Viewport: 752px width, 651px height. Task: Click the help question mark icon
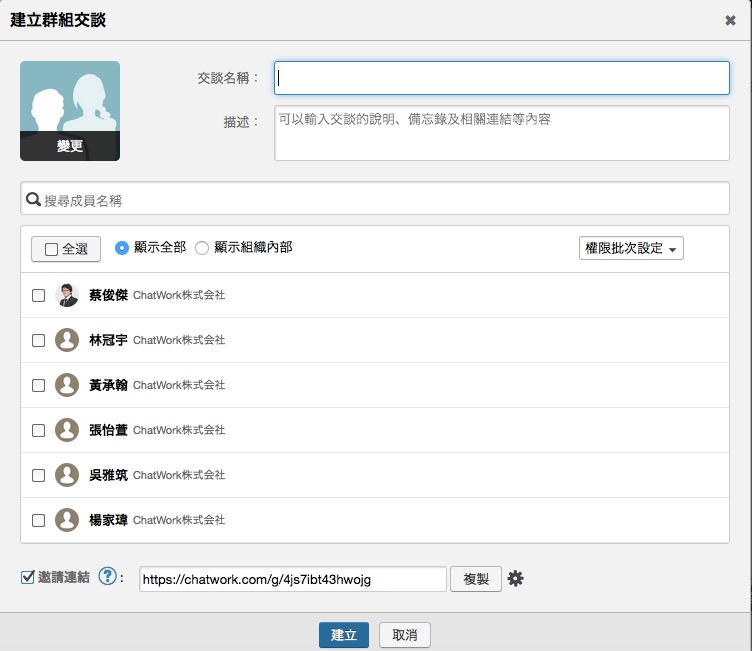pyautogui.click(x=108, y=578)
